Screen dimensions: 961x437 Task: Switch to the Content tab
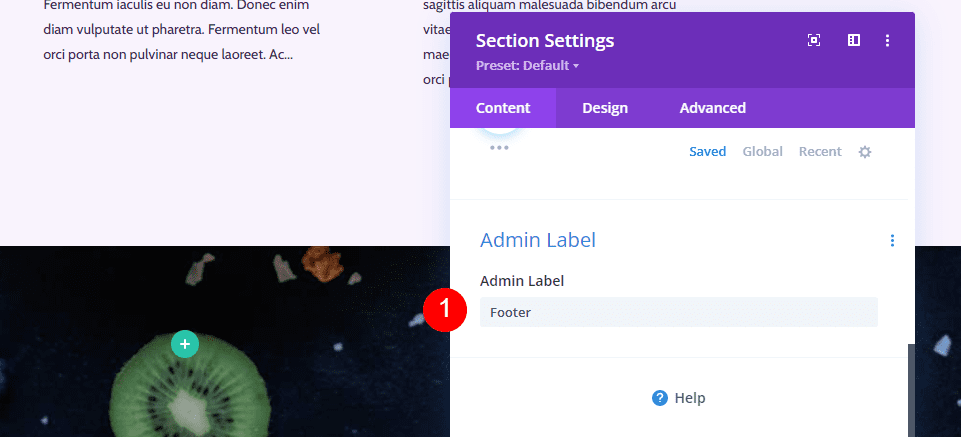(x=503, y=108)
